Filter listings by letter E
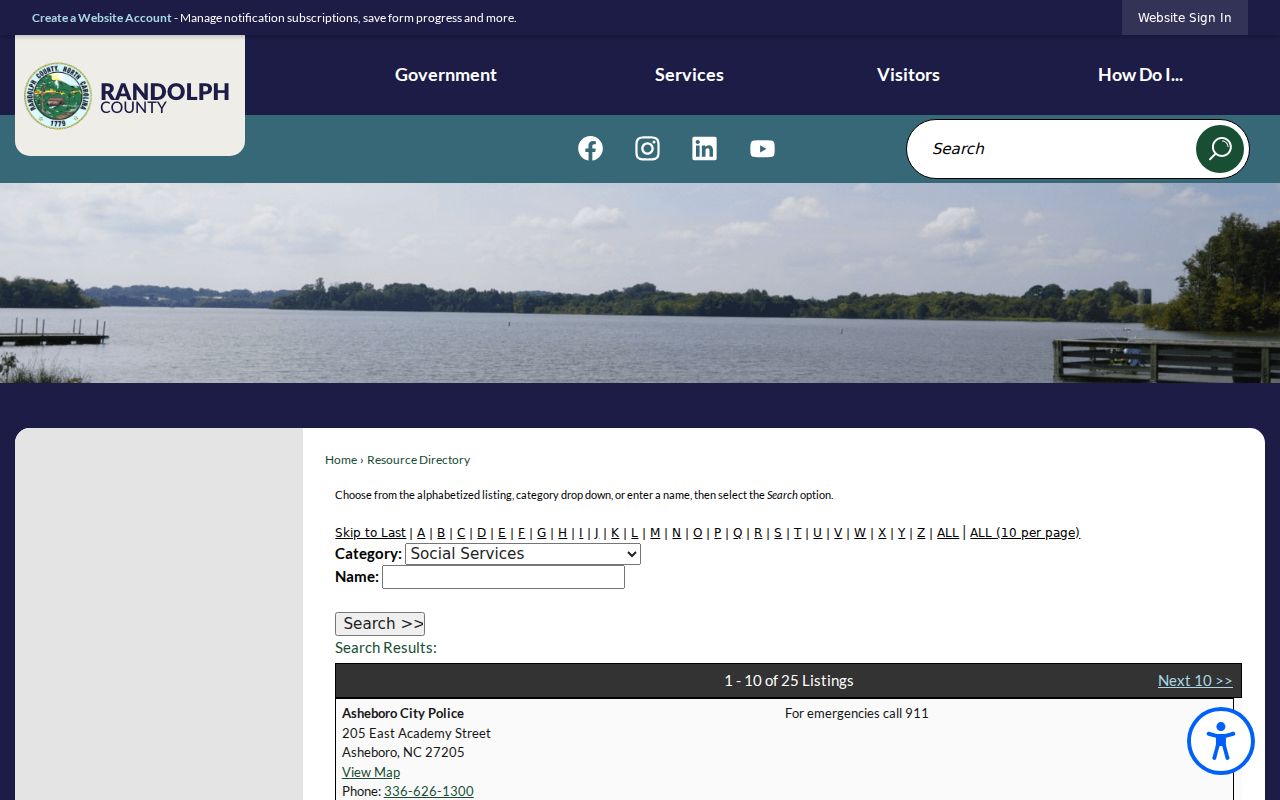 502,532
